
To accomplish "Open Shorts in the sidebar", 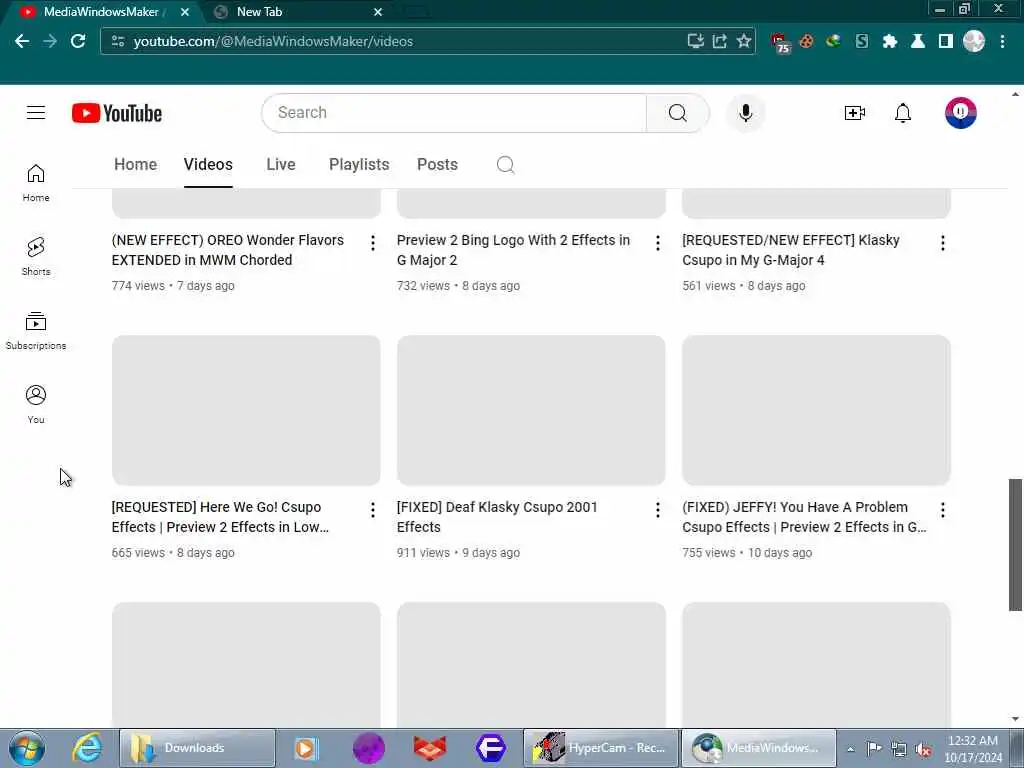I will tap(36, 257).
